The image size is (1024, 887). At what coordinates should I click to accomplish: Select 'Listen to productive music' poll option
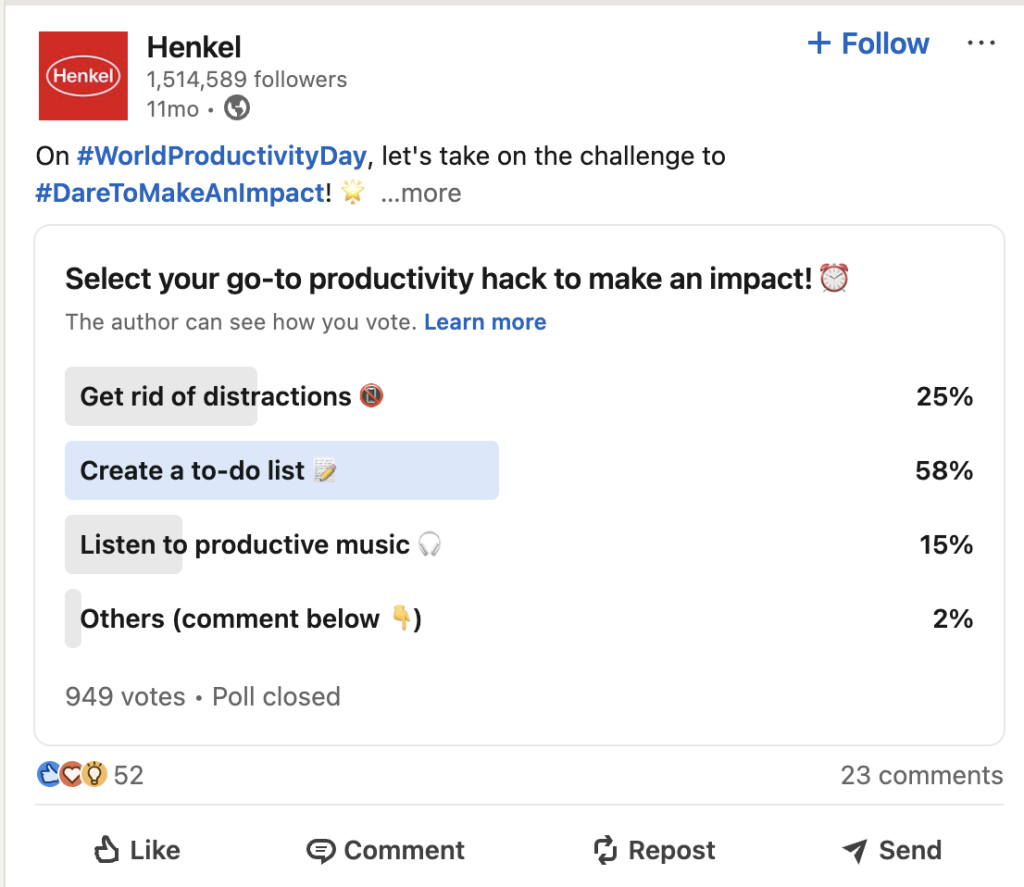click(x=245, y=545)
